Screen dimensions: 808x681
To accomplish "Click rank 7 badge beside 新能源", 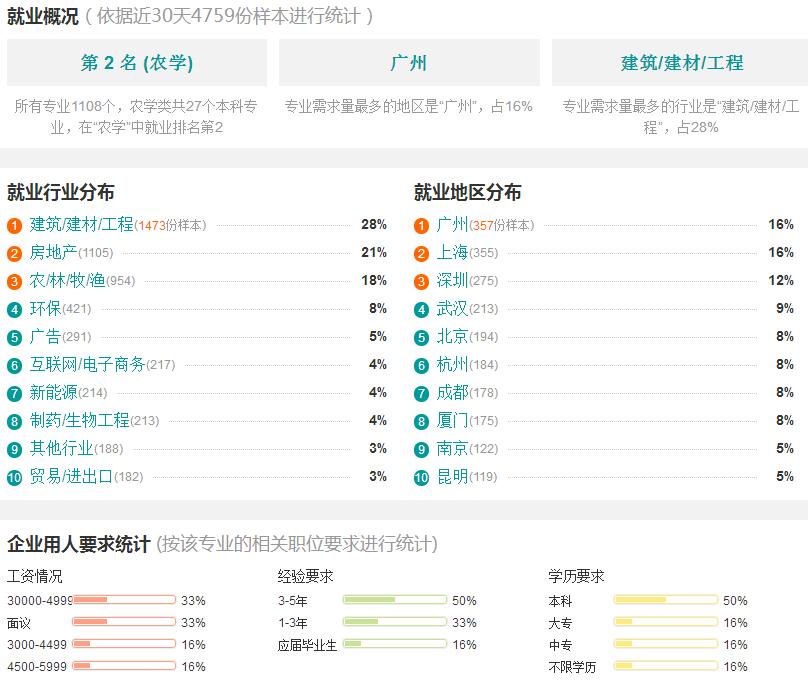I will coord(14,394).
